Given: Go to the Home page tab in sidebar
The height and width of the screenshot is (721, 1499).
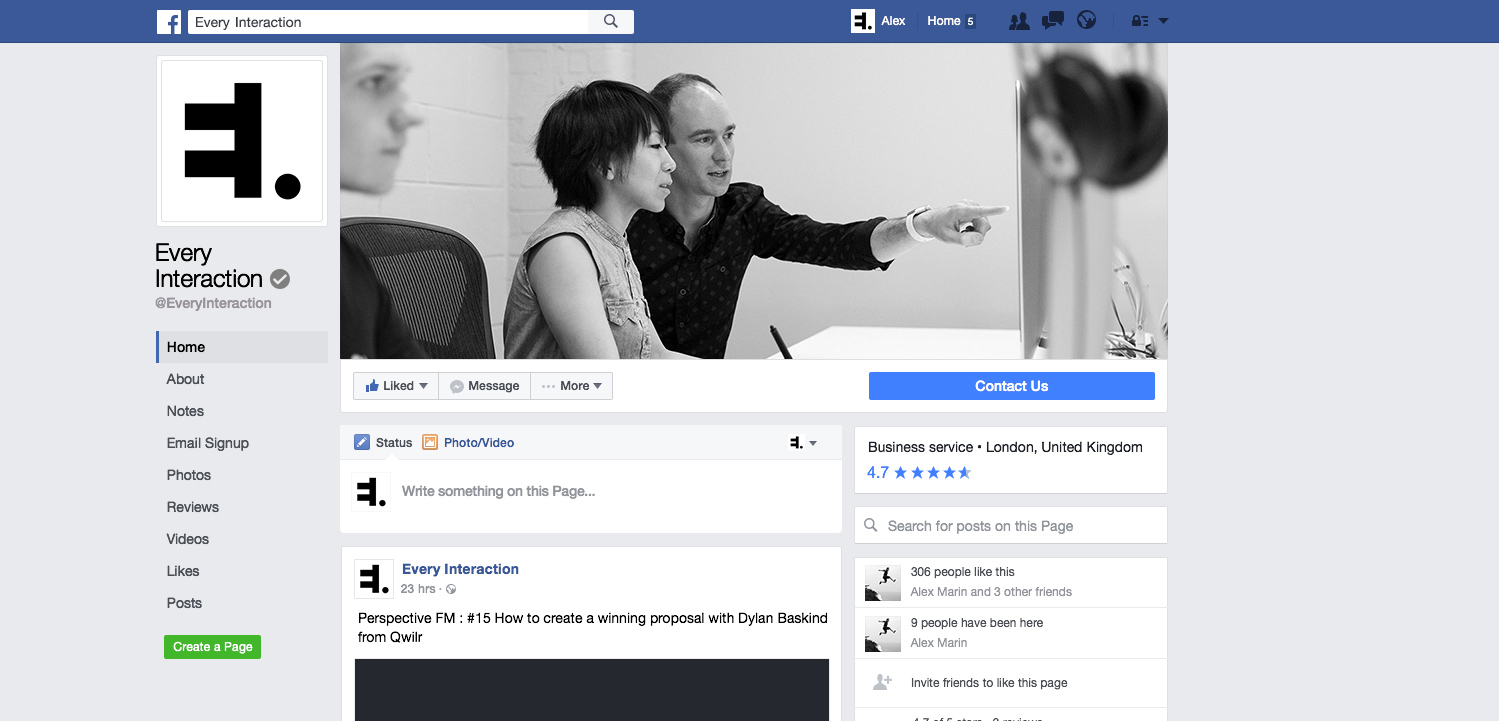Looking at the screenshot, I should point(242,347).
